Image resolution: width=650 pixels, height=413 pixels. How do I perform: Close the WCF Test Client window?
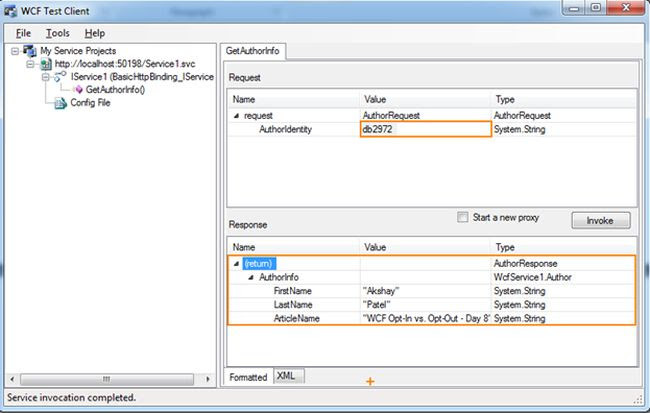pyautogui.click(x=626, y=8)
